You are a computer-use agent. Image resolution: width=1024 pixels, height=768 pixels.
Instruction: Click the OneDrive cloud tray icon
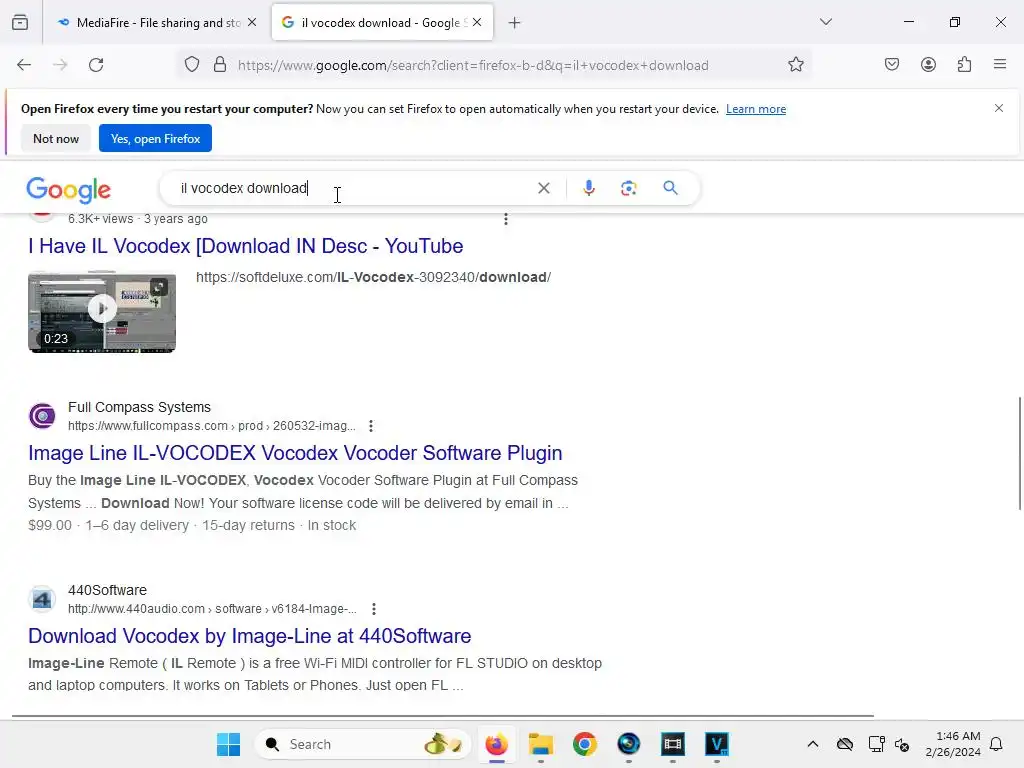tap(844, 744)
